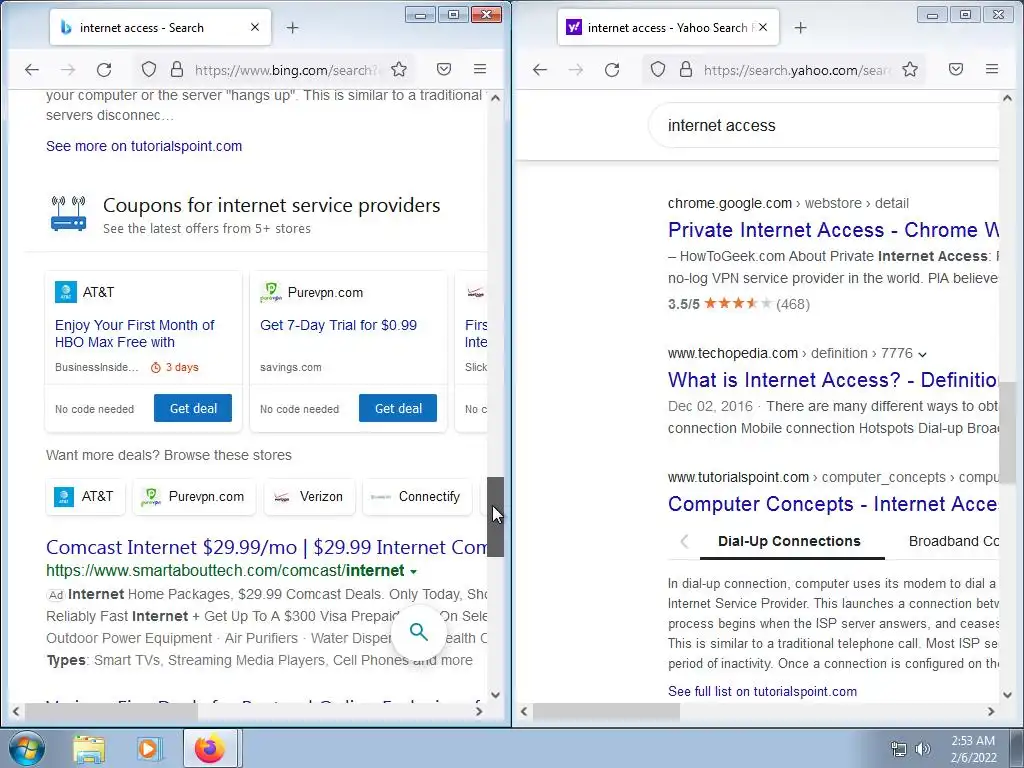Click previous arrow in connections tab strip
The height and width of the screenshot is (768, 1024).
[684, 541]
